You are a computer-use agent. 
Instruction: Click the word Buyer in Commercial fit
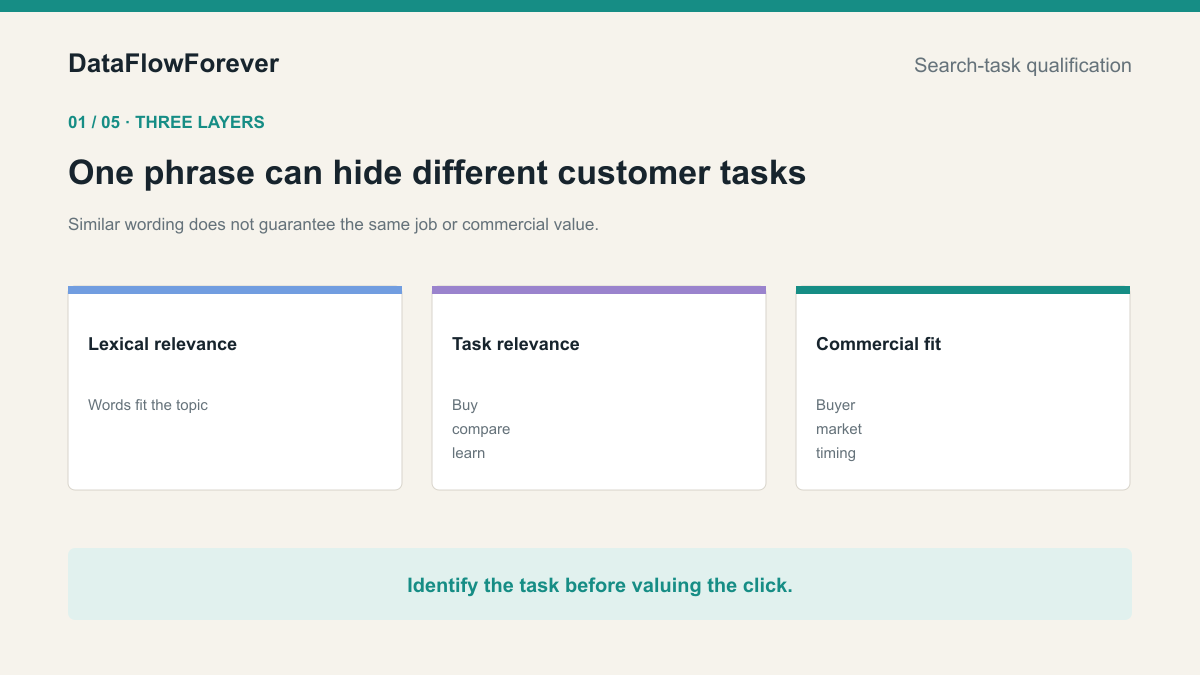point(836,405)
